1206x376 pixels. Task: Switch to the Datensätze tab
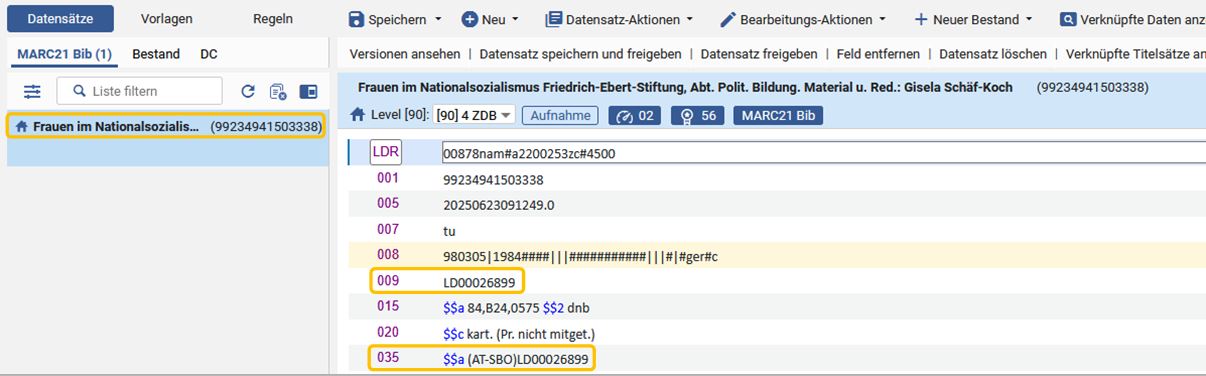[x=60, y=19]
